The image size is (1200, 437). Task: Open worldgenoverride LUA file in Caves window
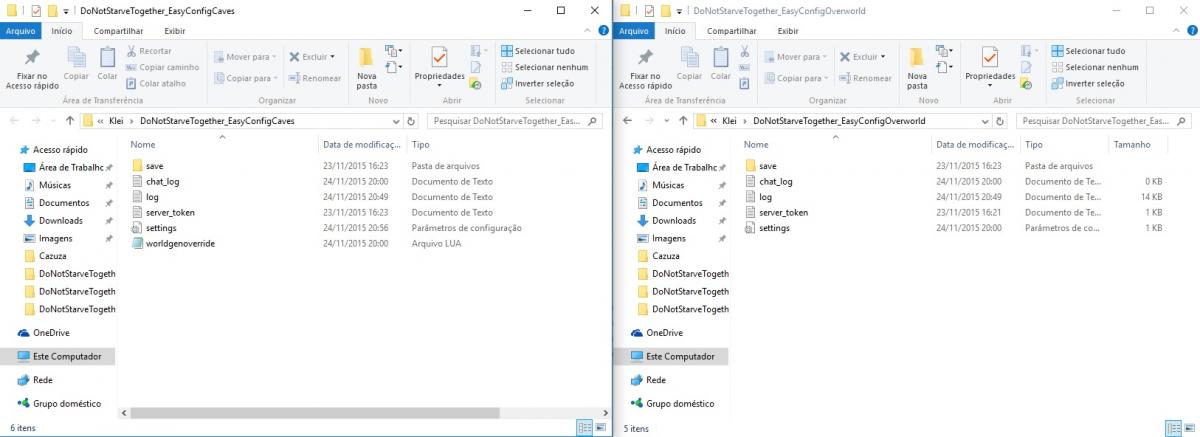point(180,243)
